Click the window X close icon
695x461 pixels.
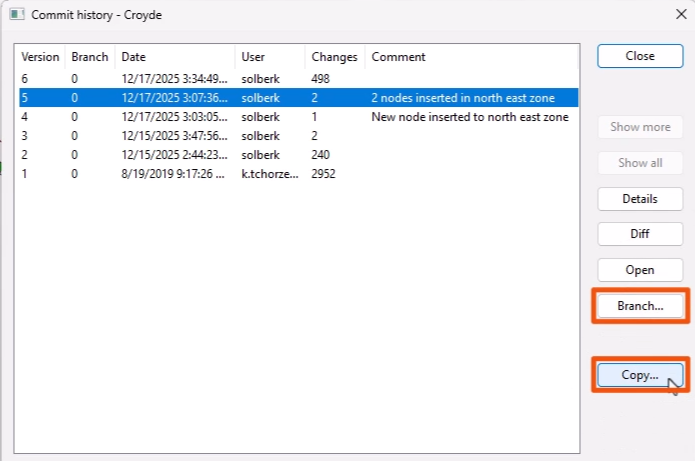[681, 15]
